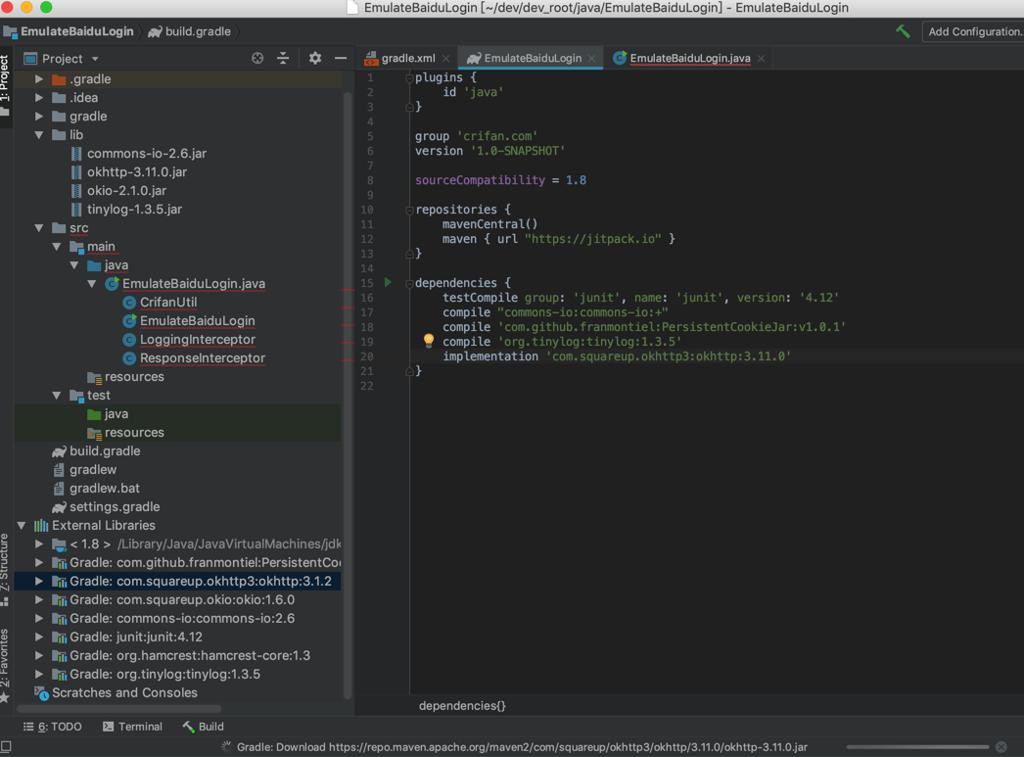
Task: Select okhttp-3.11.0.jar in lib folder
Action: coord(136,172)
